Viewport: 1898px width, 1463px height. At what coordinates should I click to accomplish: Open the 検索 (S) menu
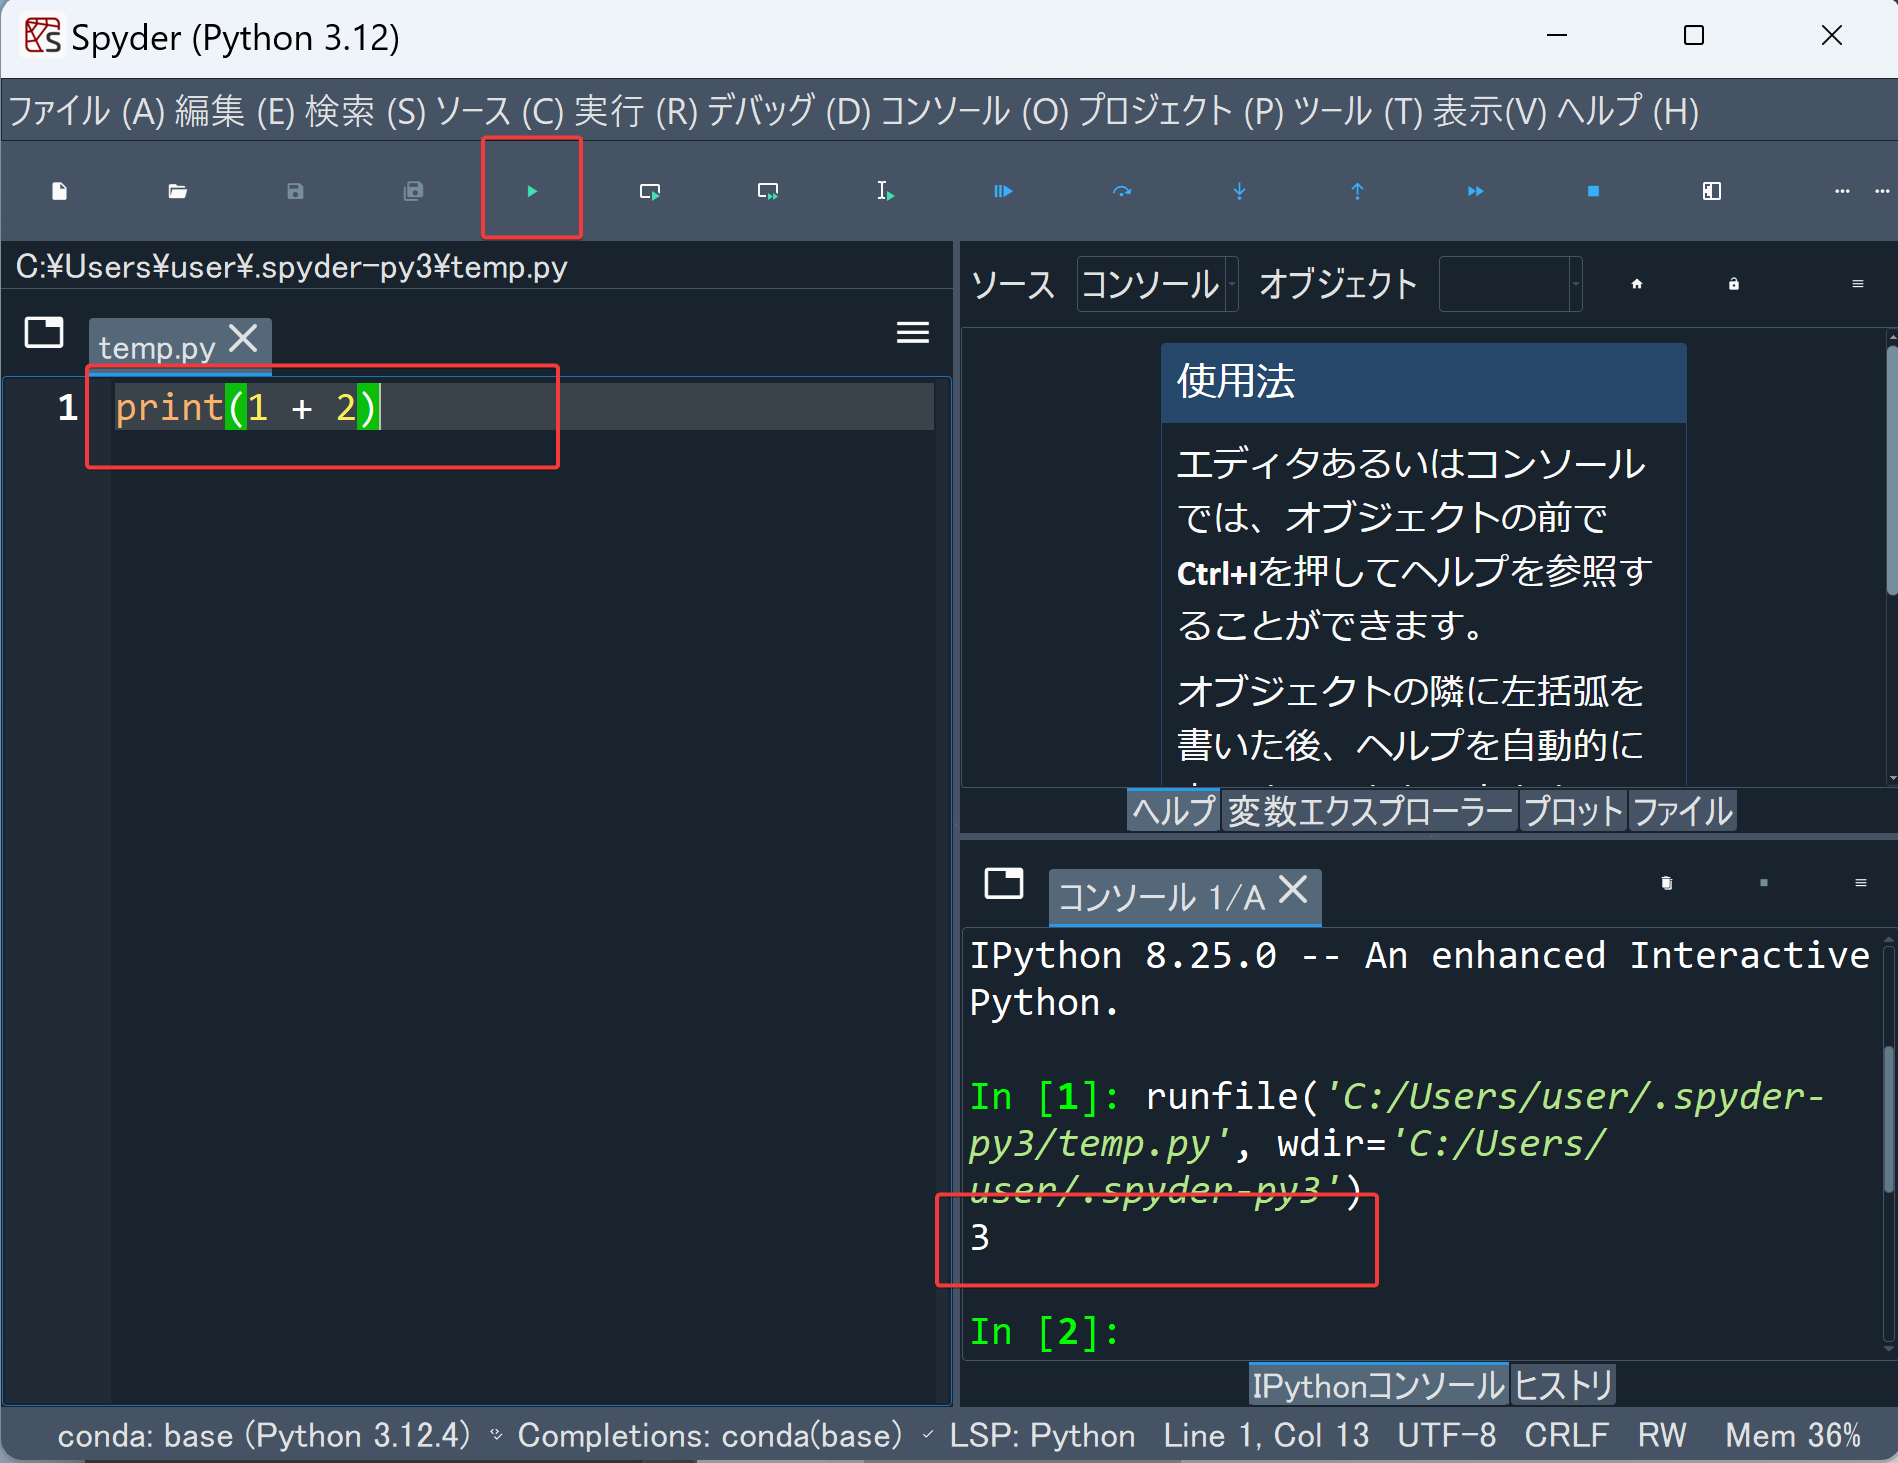[365, 111]
